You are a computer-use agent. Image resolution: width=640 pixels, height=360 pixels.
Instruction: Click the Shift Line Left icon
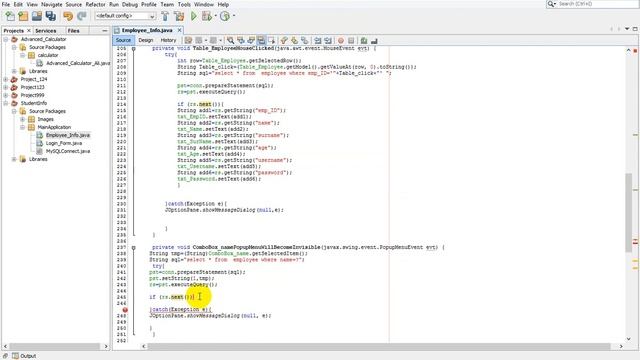[x=318, y=40]
